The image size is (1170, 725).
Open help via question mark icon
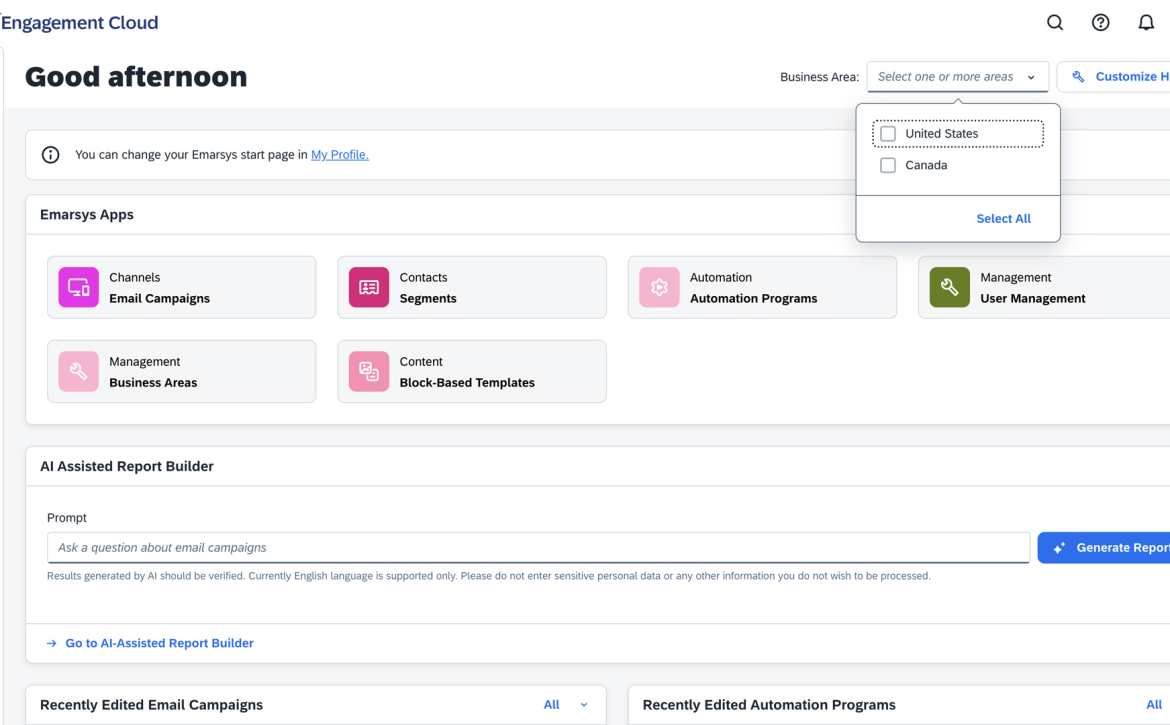click(1100, 23)
